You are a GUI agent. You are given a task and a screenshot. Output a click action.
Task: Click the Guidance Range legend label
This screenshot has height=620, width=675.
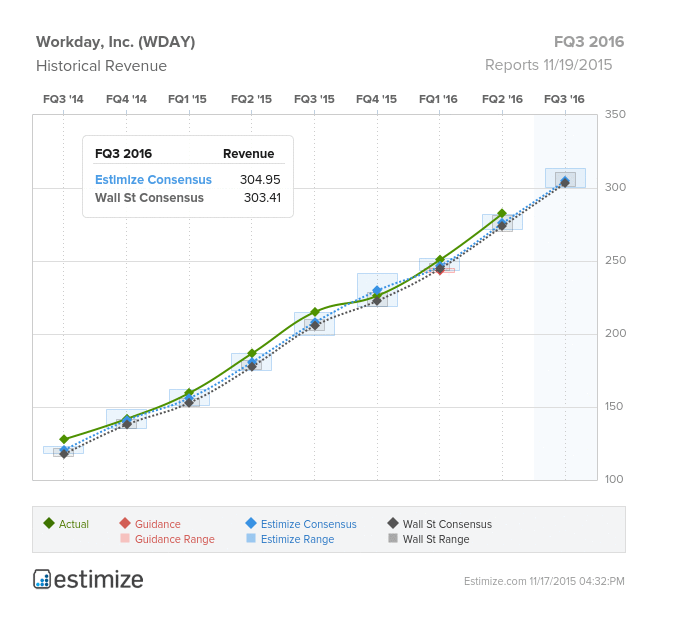point(175,539)
